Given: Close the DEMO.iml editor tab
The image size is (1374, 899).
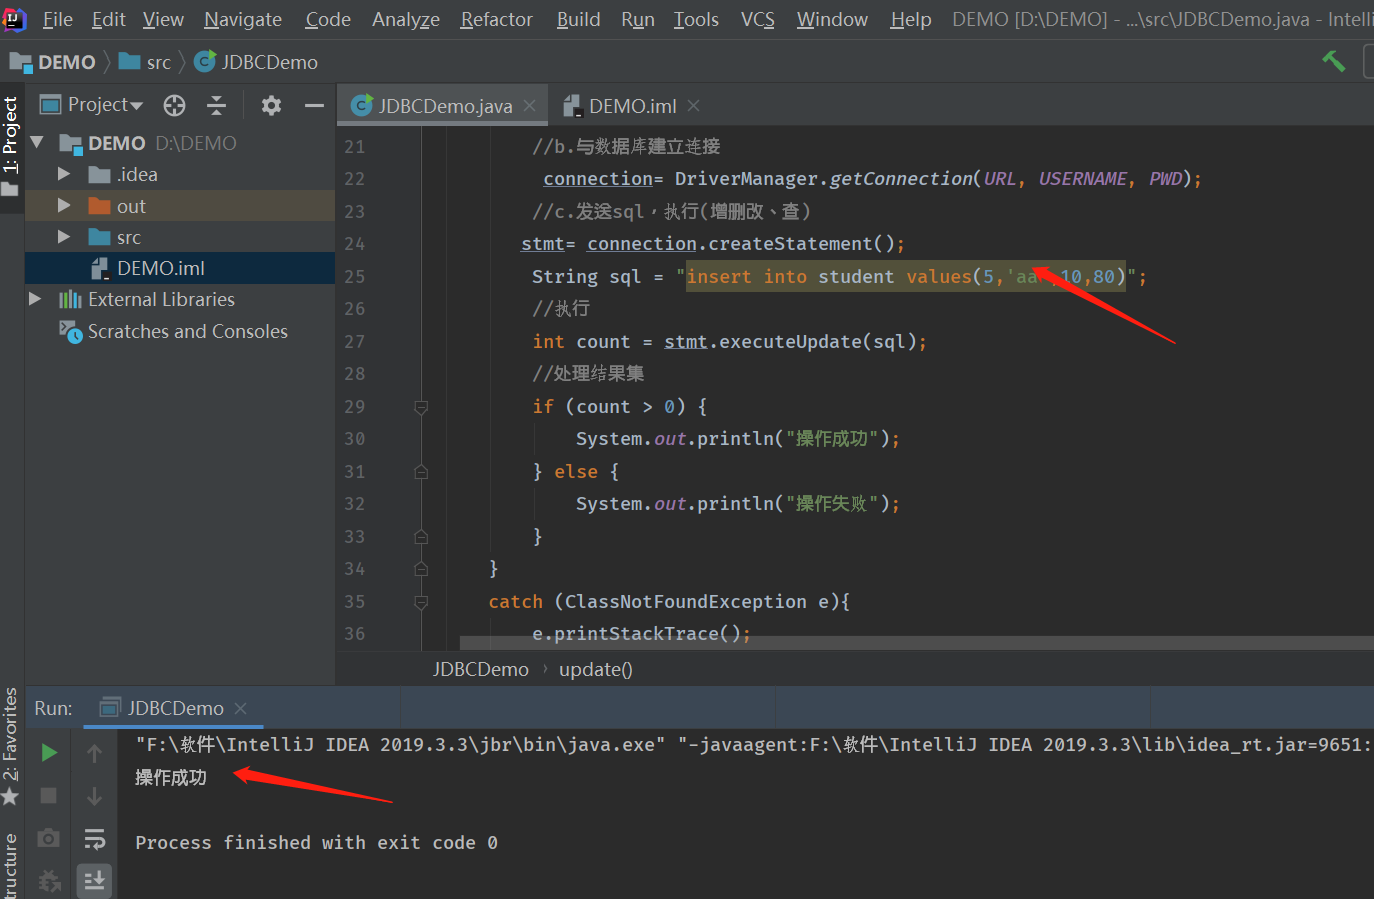Looking at the screenshot, I should click(694, 105).
